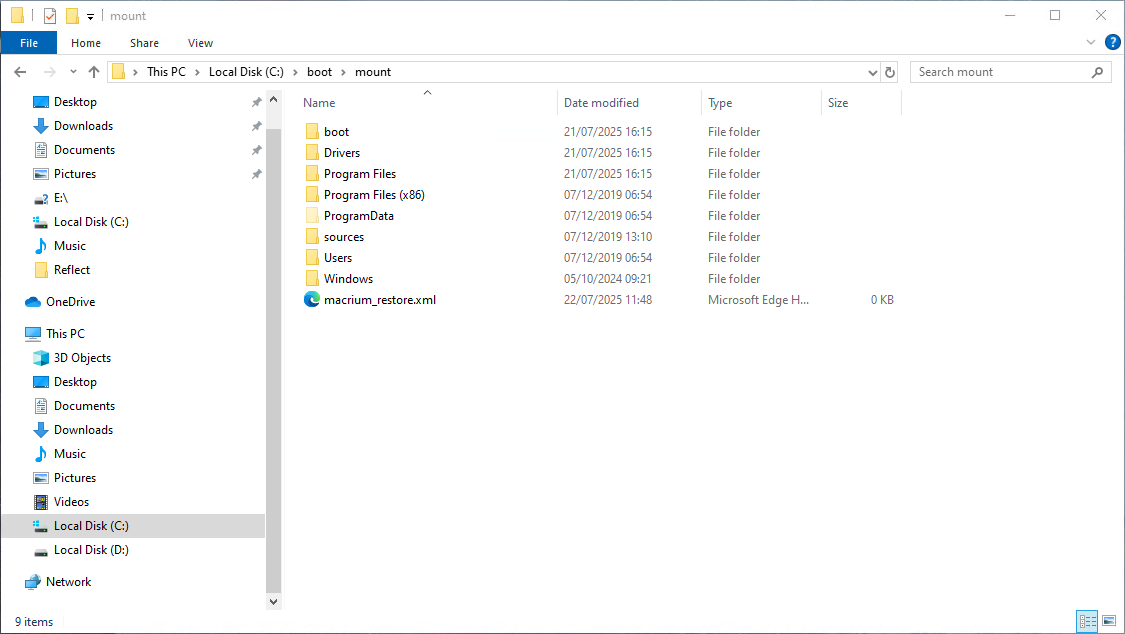This screenshot has height=634, width=1125.
Task: Click the search magnifier icon
Action: [x=1097, y=72]
